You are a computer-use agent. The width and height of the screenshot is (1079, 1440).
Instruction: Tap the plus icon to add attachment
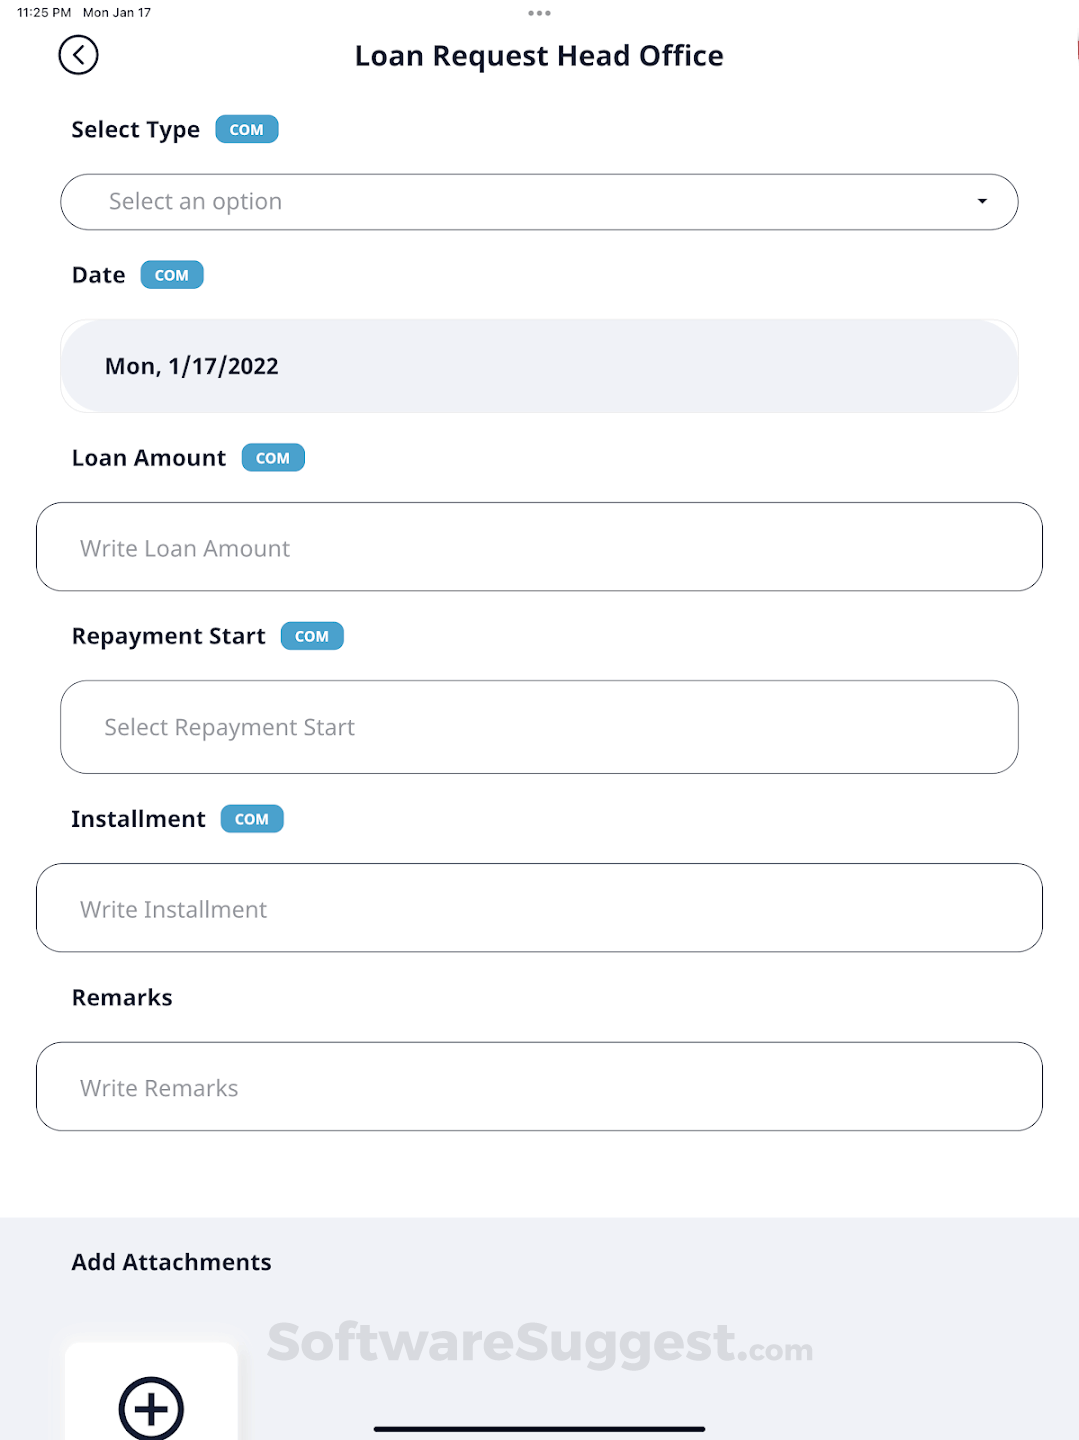(151, 1408)
